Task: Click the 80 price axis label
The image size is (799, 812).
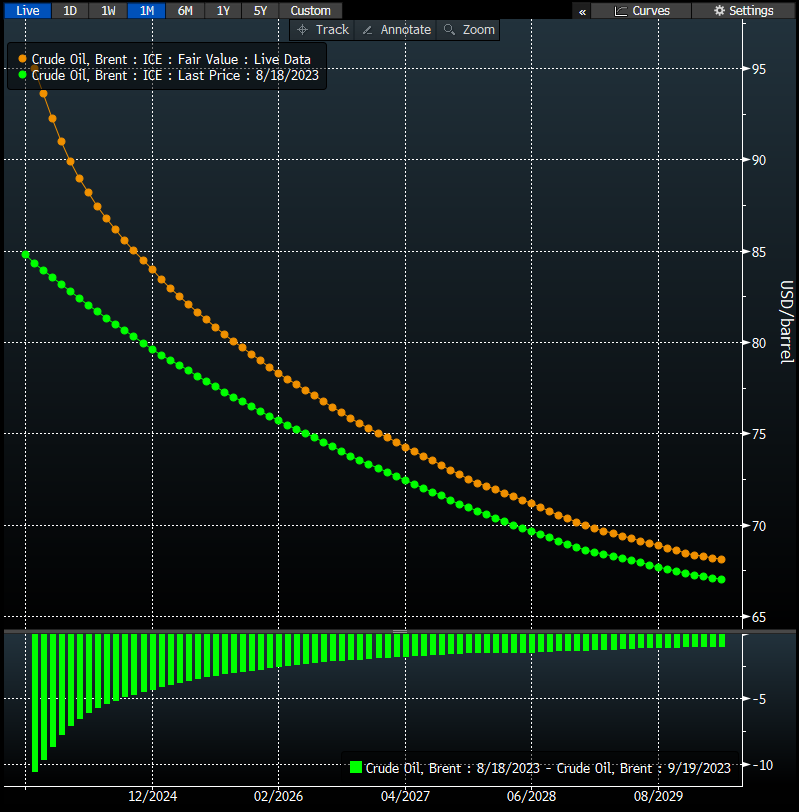Action: click(759, 343)
